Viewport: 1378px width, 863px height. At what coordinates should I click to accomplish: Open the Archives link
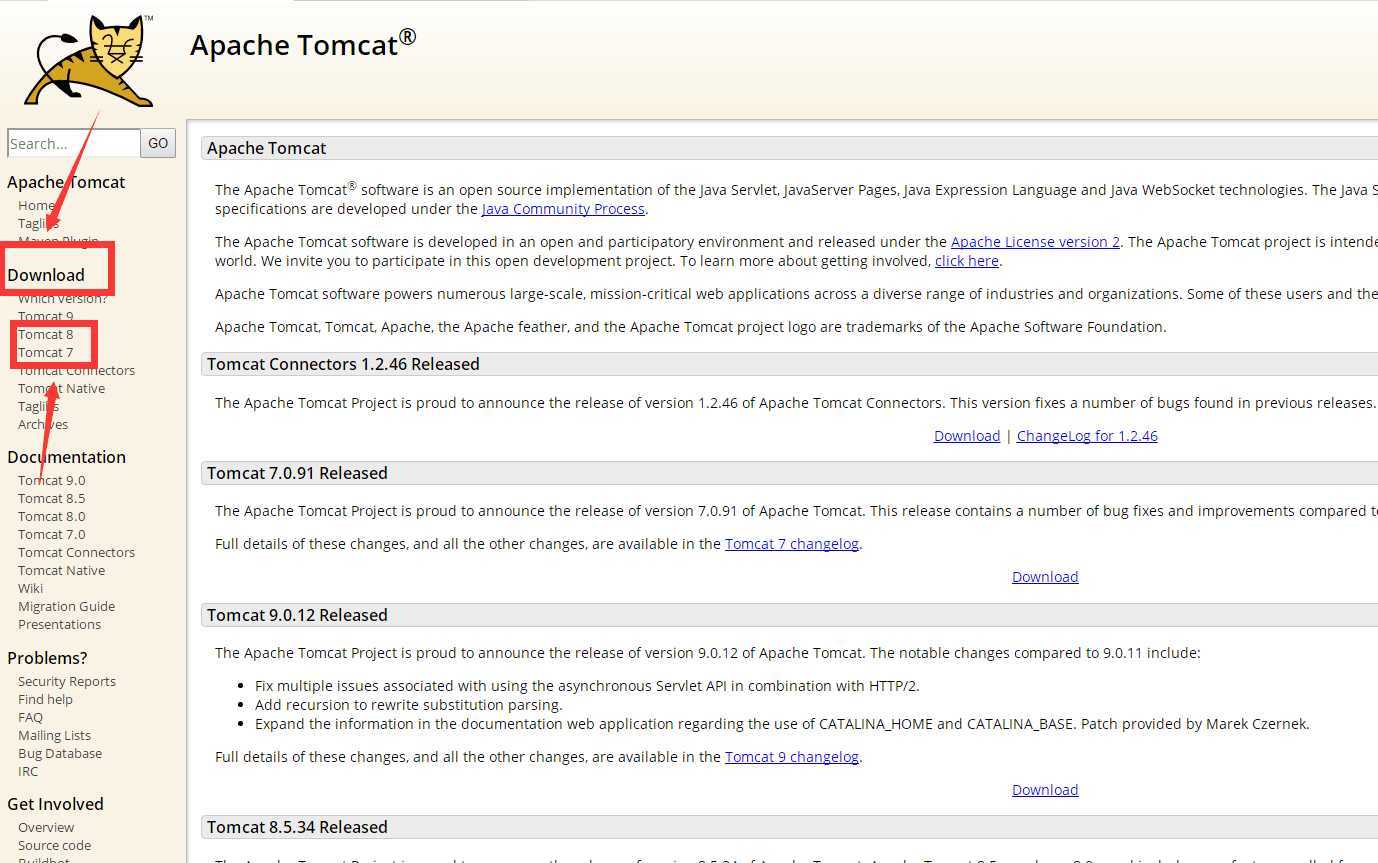[43, 424]
